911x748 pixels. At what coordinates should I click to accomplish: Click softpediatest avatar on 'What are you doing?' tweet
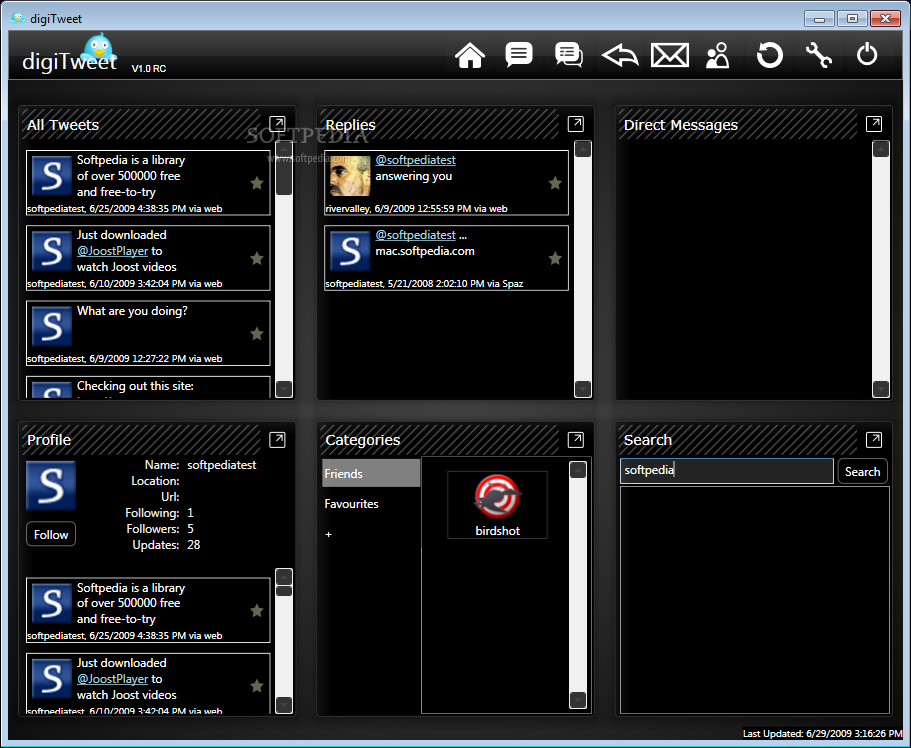pyautogui.click(x=52, y=326)
